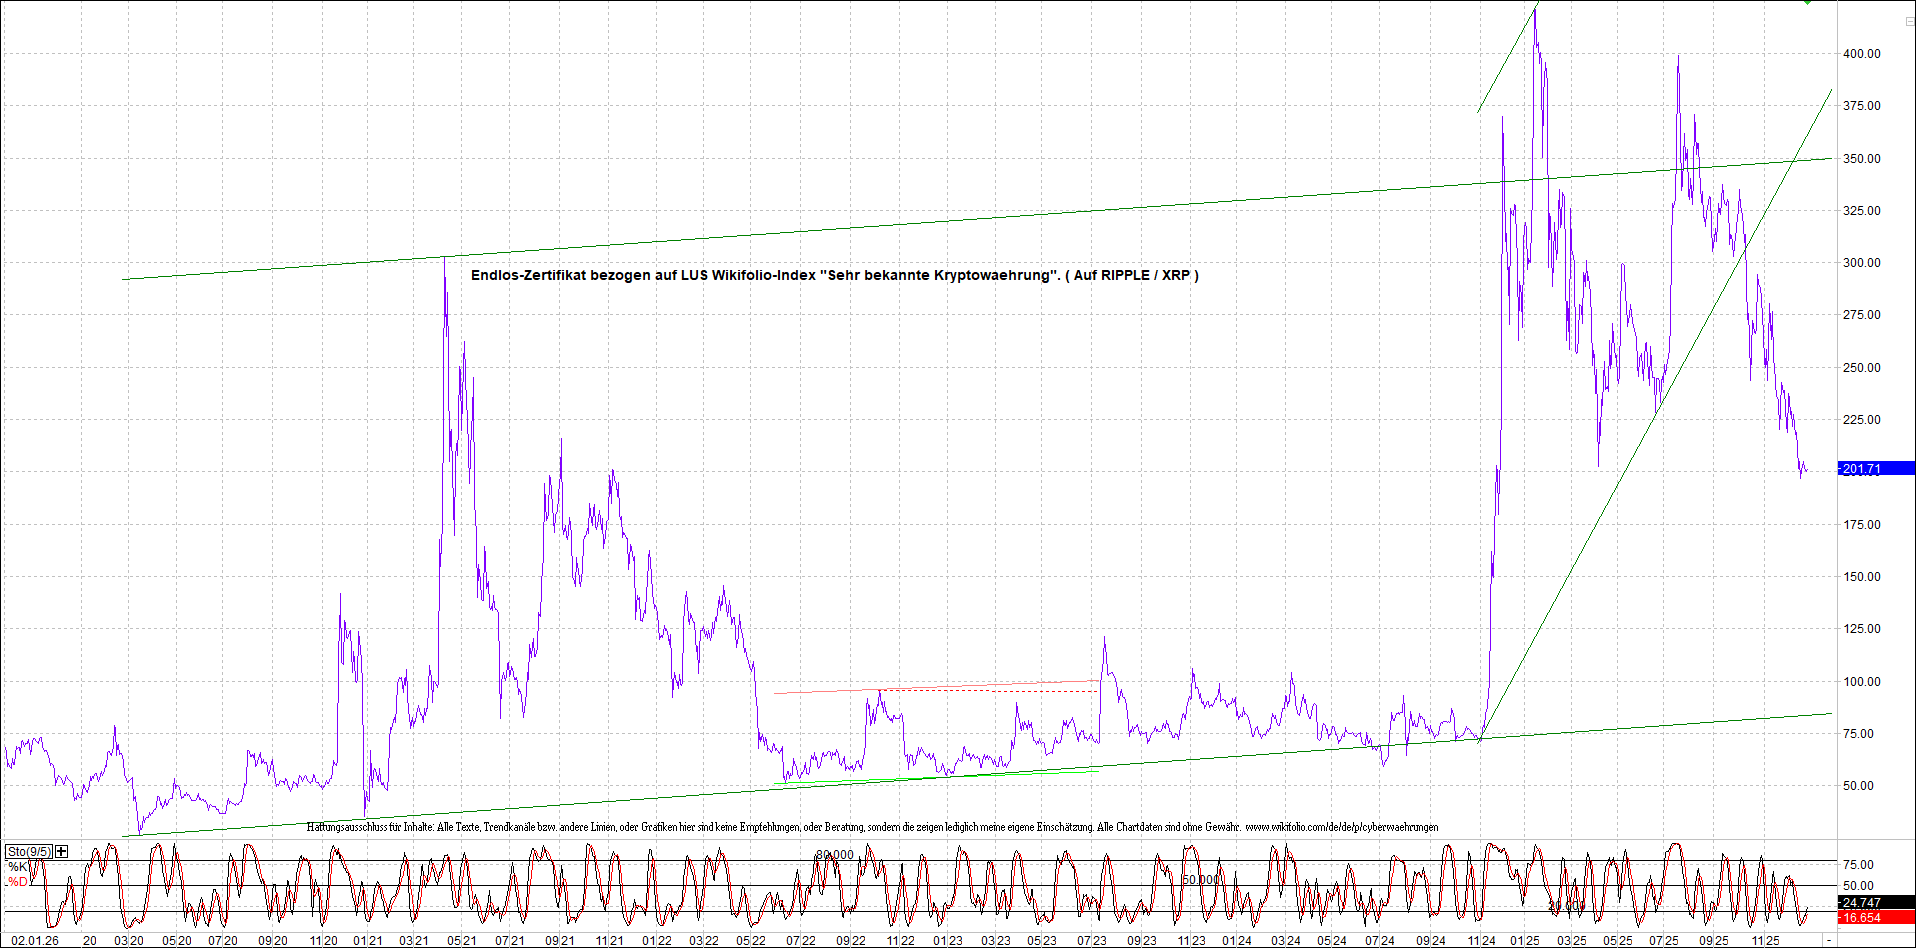Select the Endlos-Zertifikat chart title text
This screenshot has height=948, width=1916.
834,275
